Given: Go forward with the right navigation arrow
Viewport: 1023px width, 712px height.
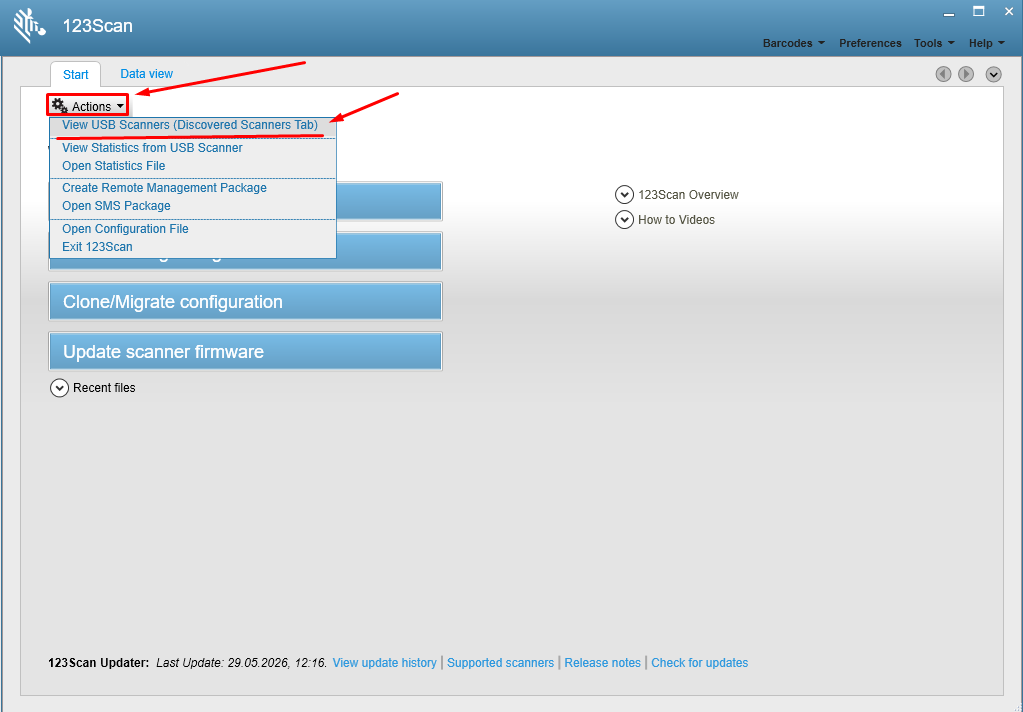Looking at the screenshot, I should [x=966, y=74].
